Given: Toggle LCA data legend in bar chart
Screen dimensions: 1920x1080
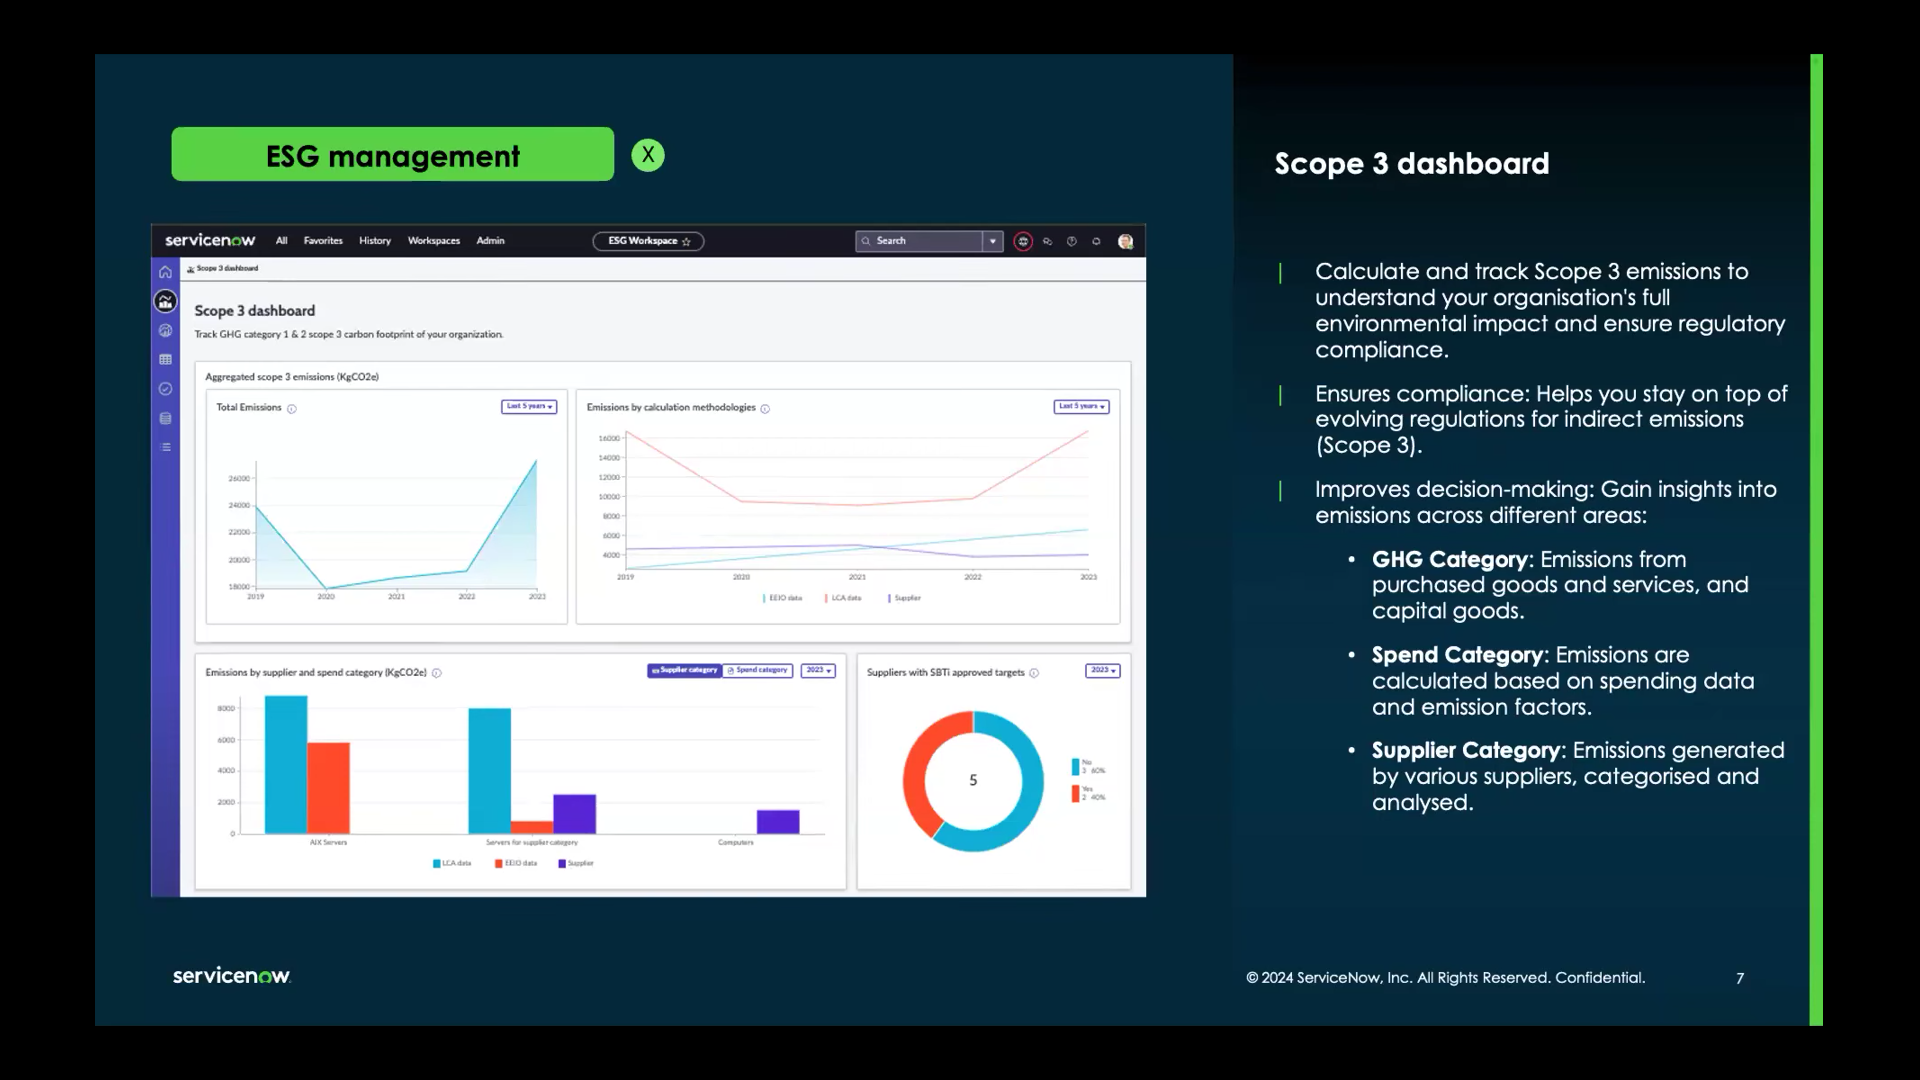Looking at the screenshot, I should (x=452, y=863).
